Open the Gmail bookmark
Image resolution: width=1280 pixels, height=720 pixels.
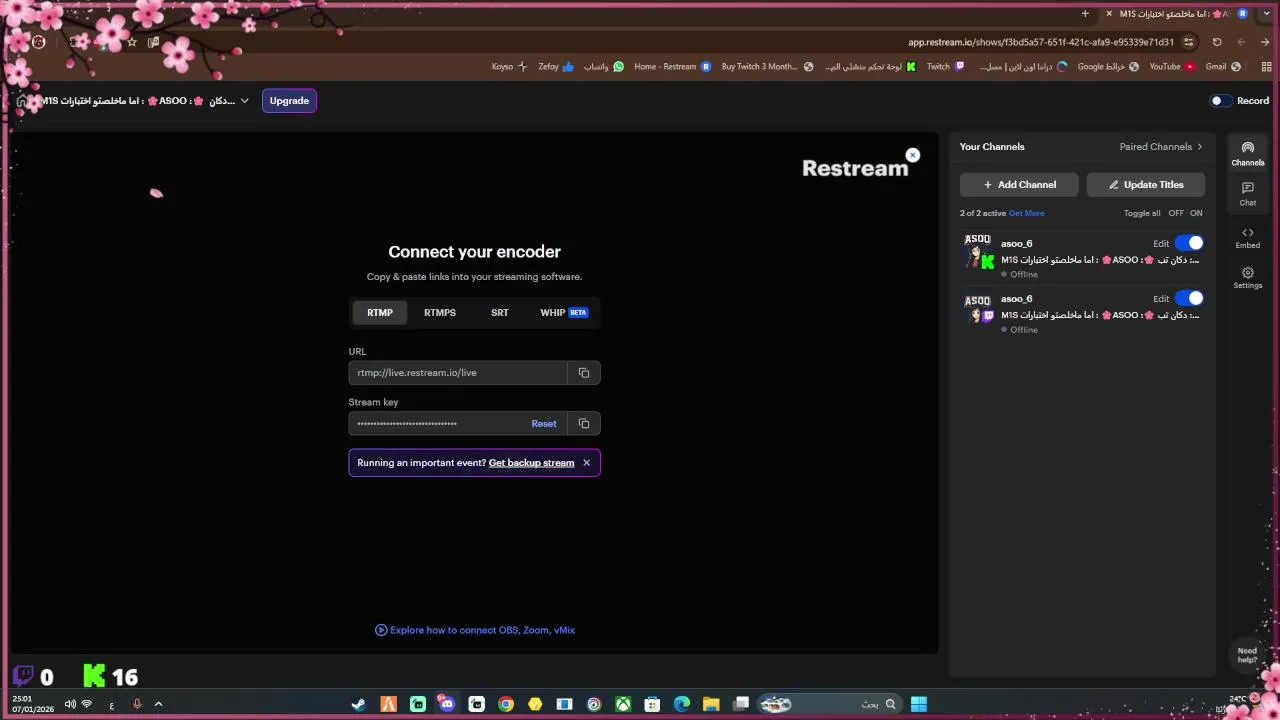pos(1223,67)
